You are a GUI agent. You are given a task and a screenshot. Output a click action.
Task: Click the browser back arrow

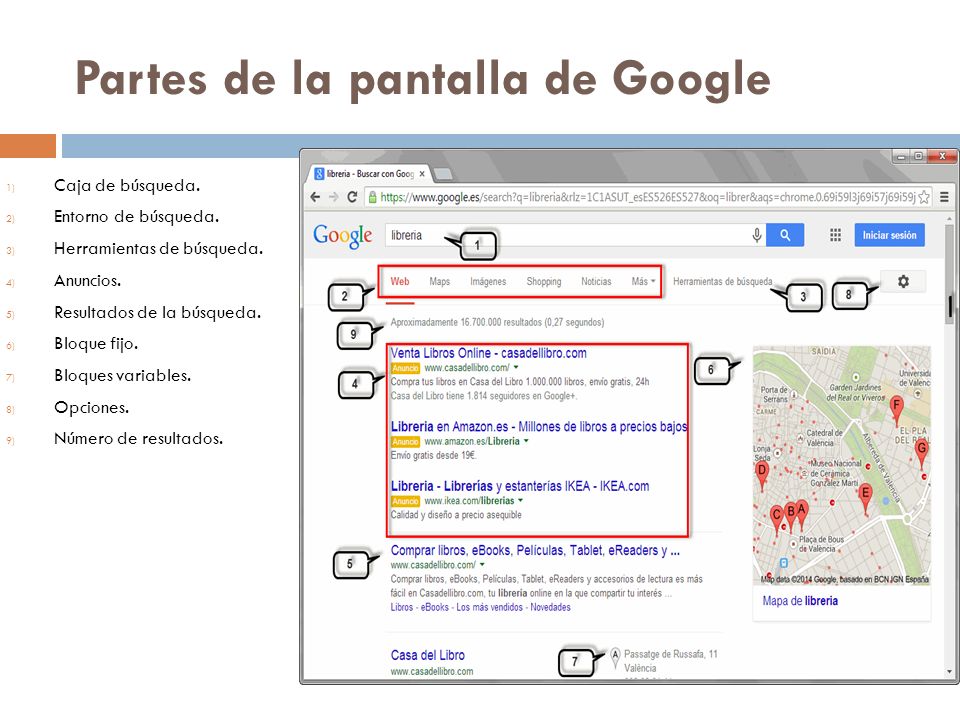tap(315, 197)
